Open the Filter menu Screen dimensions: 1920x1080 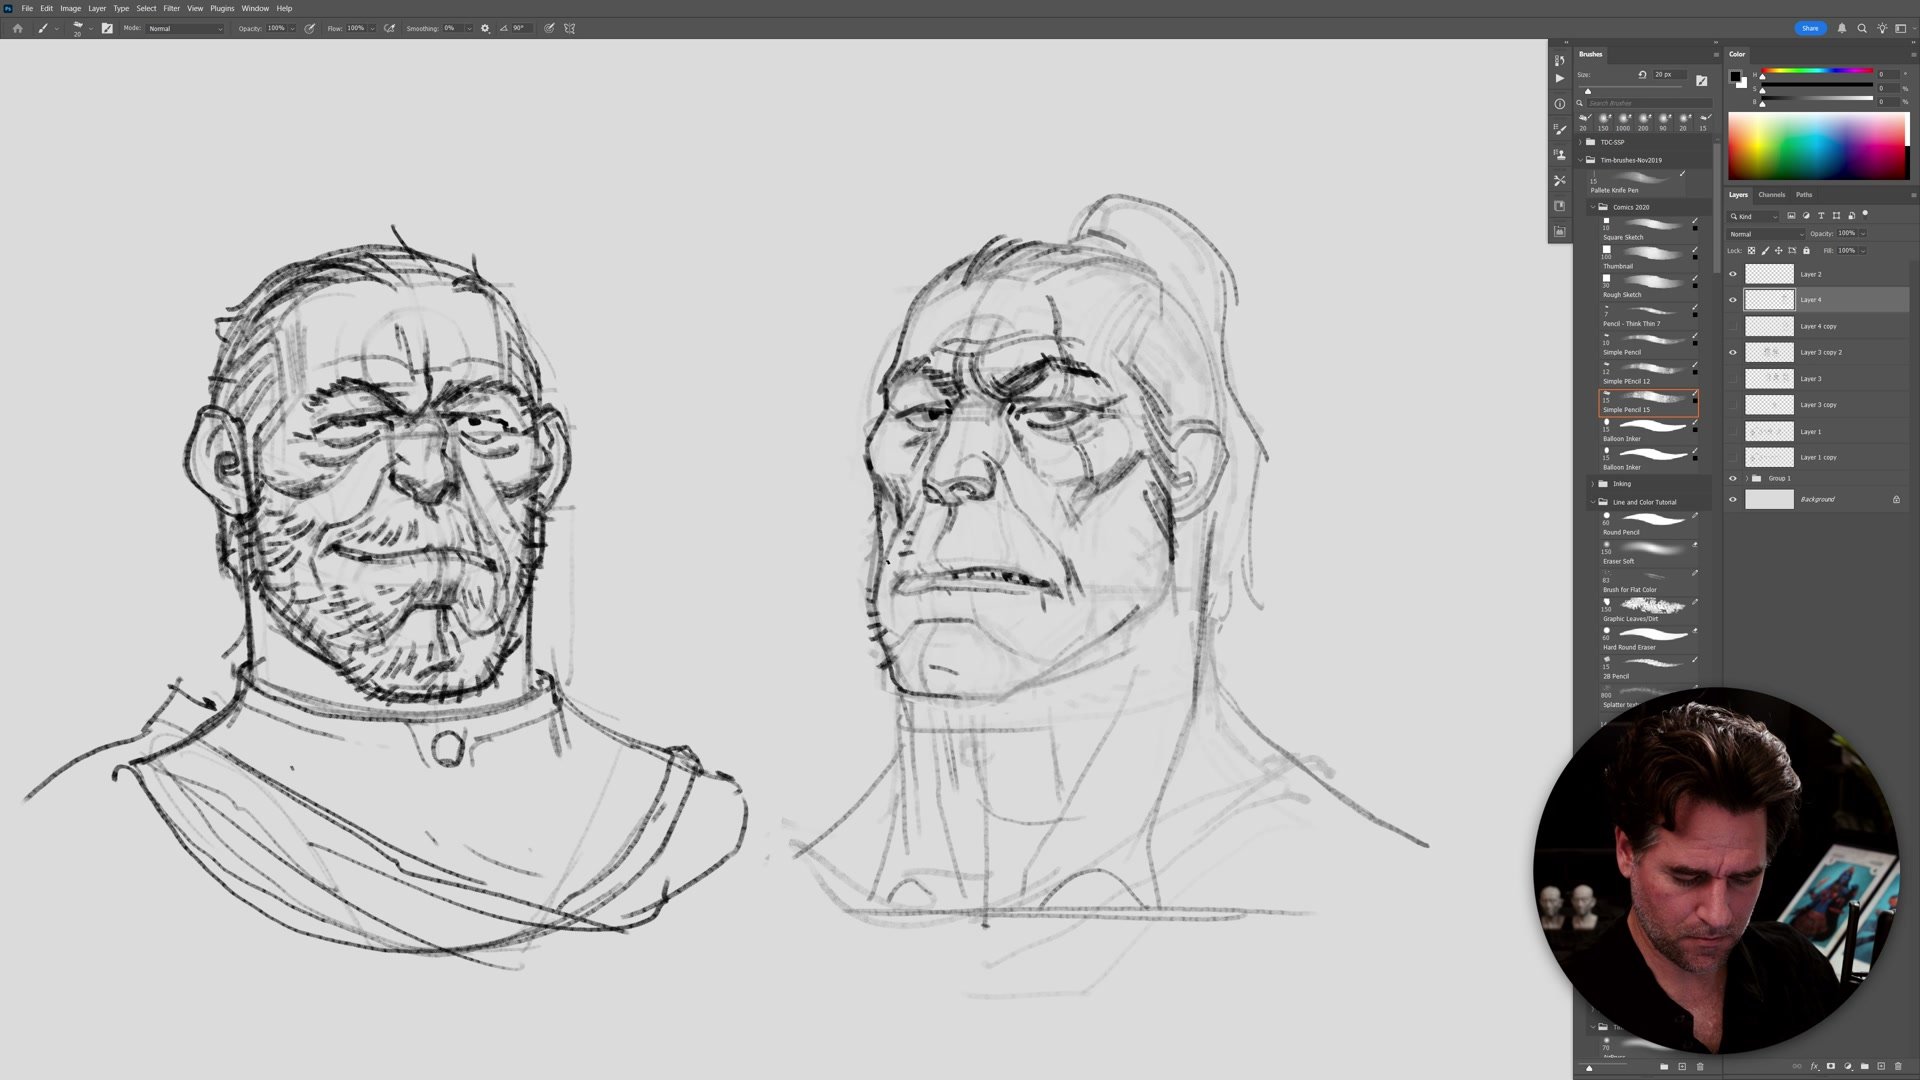[x=171, y=8]
